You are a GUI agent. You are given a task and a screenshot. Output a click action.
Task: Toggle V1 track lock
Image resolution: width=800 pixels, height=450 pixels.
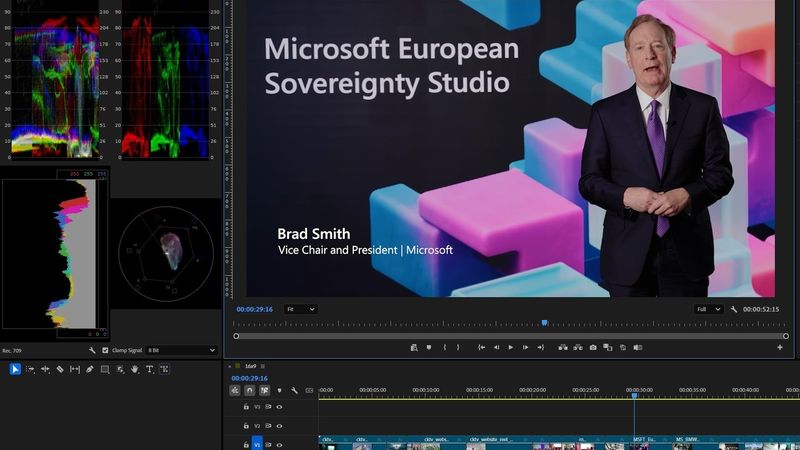click(246, 445)
